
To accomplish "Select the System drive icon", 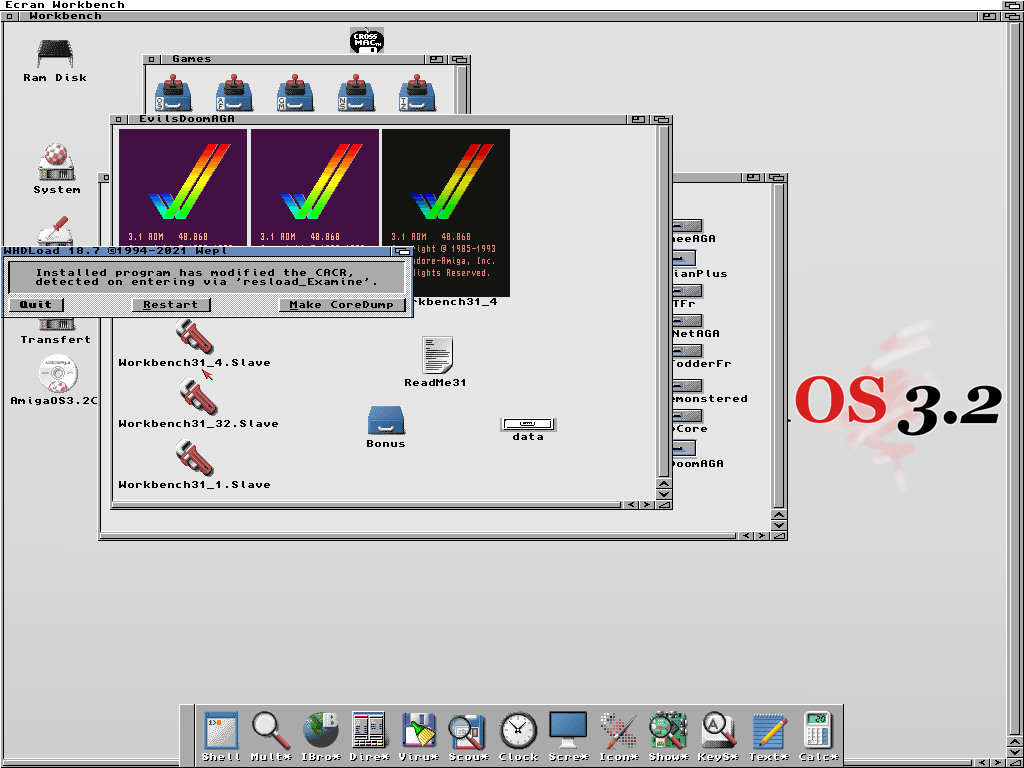I will click(x=57, y=163).
